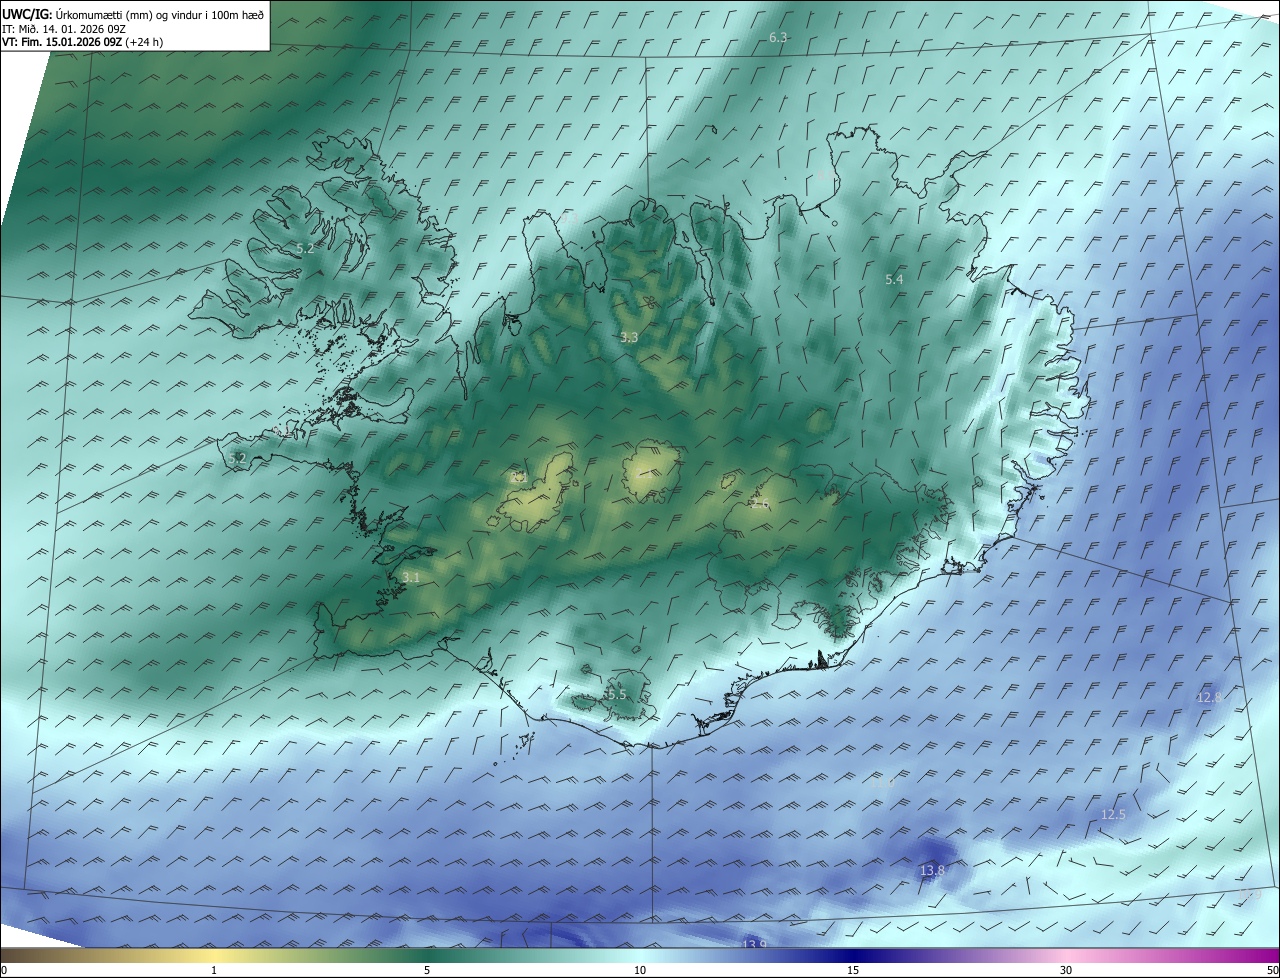1280x978 pixels.
Task: Click the 6.3 value label north of Iceland
Action: 778,37
